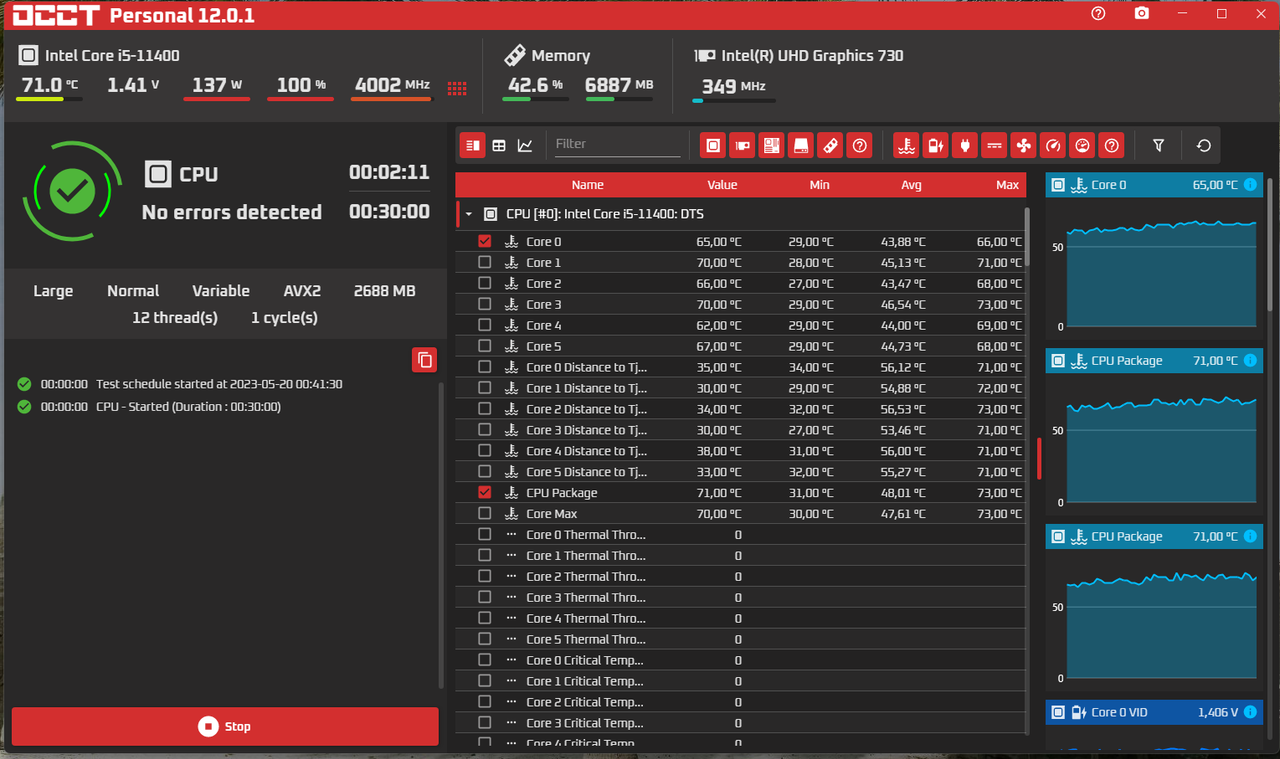Screen dimensions: 1280x759
Task: Check the Core 3 sensor checkbox
Action: (x=485, y=304)
